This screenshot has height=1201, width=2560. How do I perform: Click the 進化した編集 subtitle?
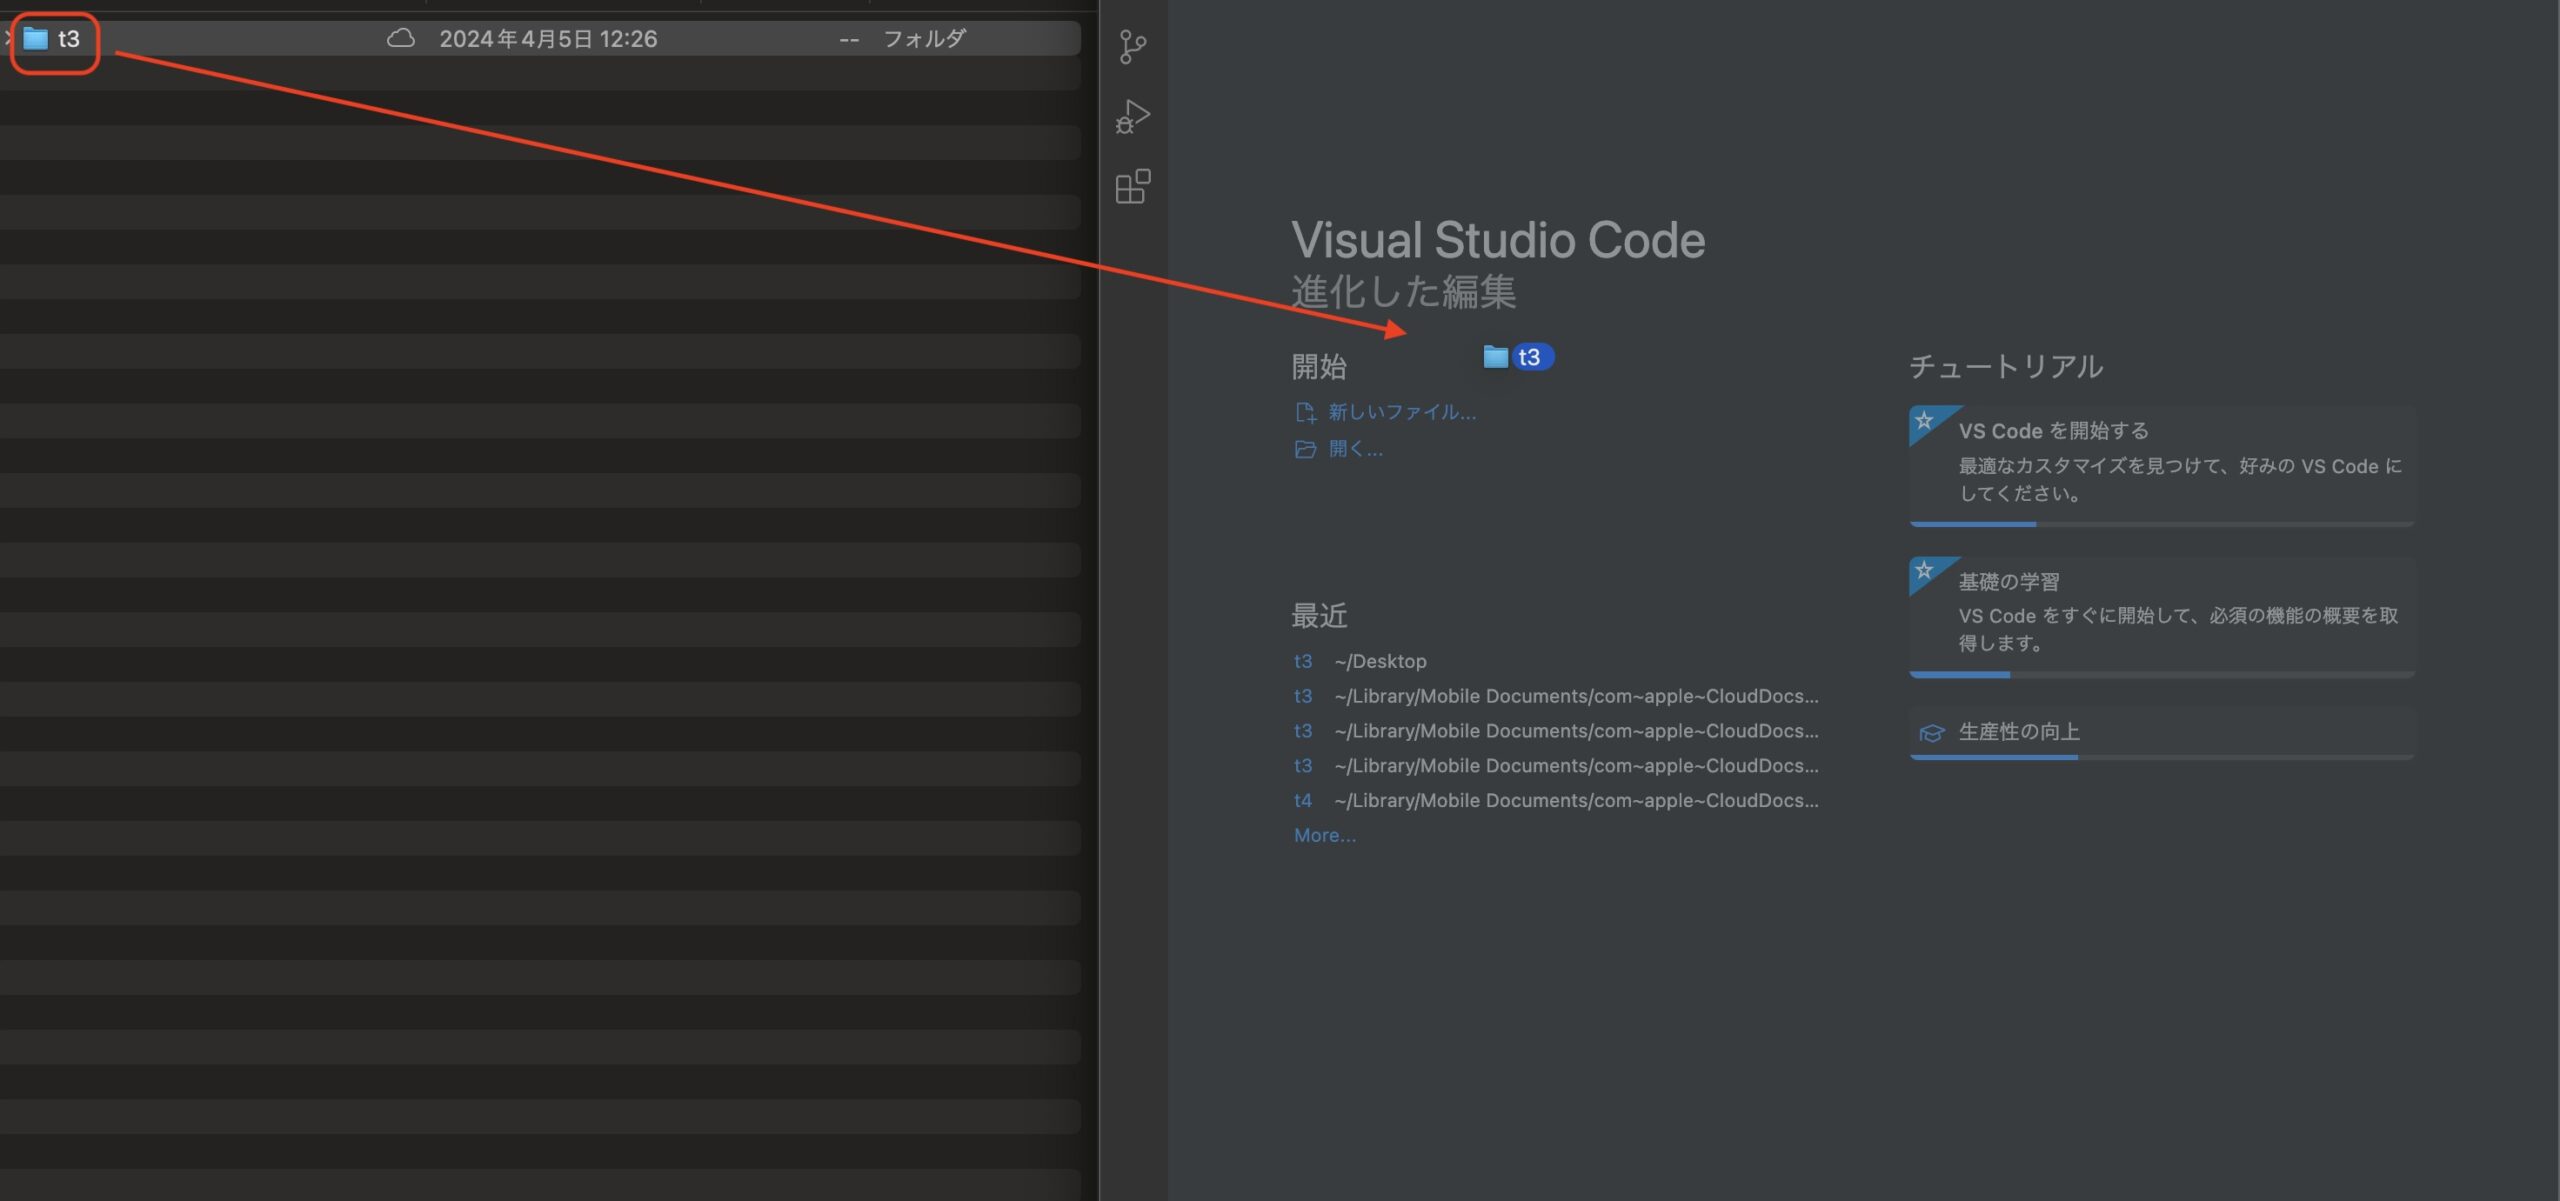coord(1403,291)
